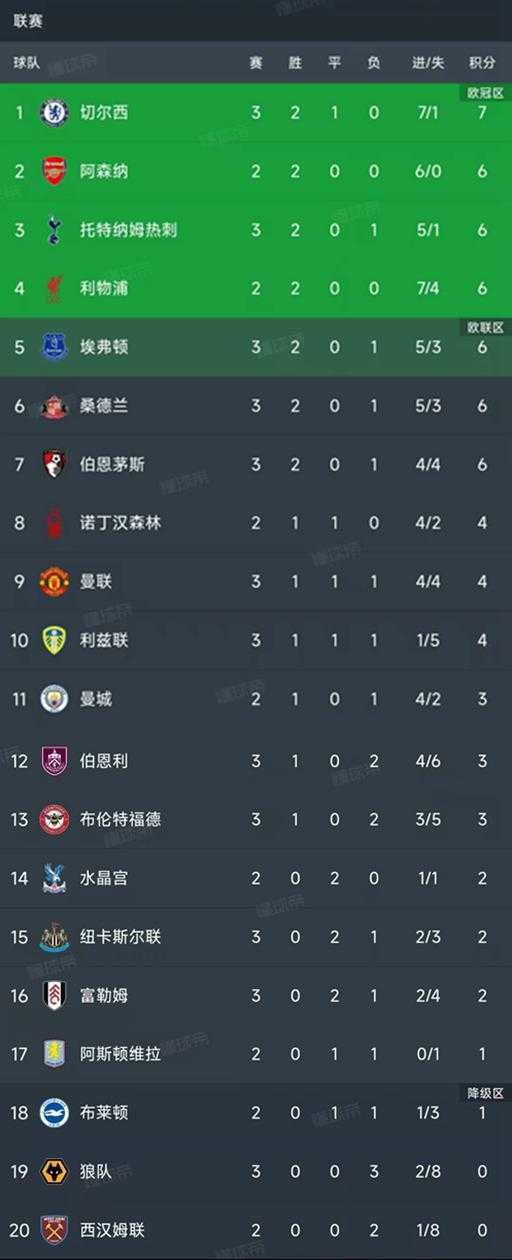Click the 布伦特福德 team row name

120,819
